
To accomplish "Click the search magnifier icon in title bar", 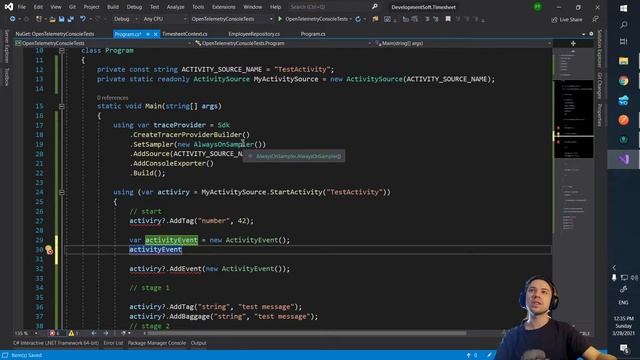I will click(x=375, y=7).
